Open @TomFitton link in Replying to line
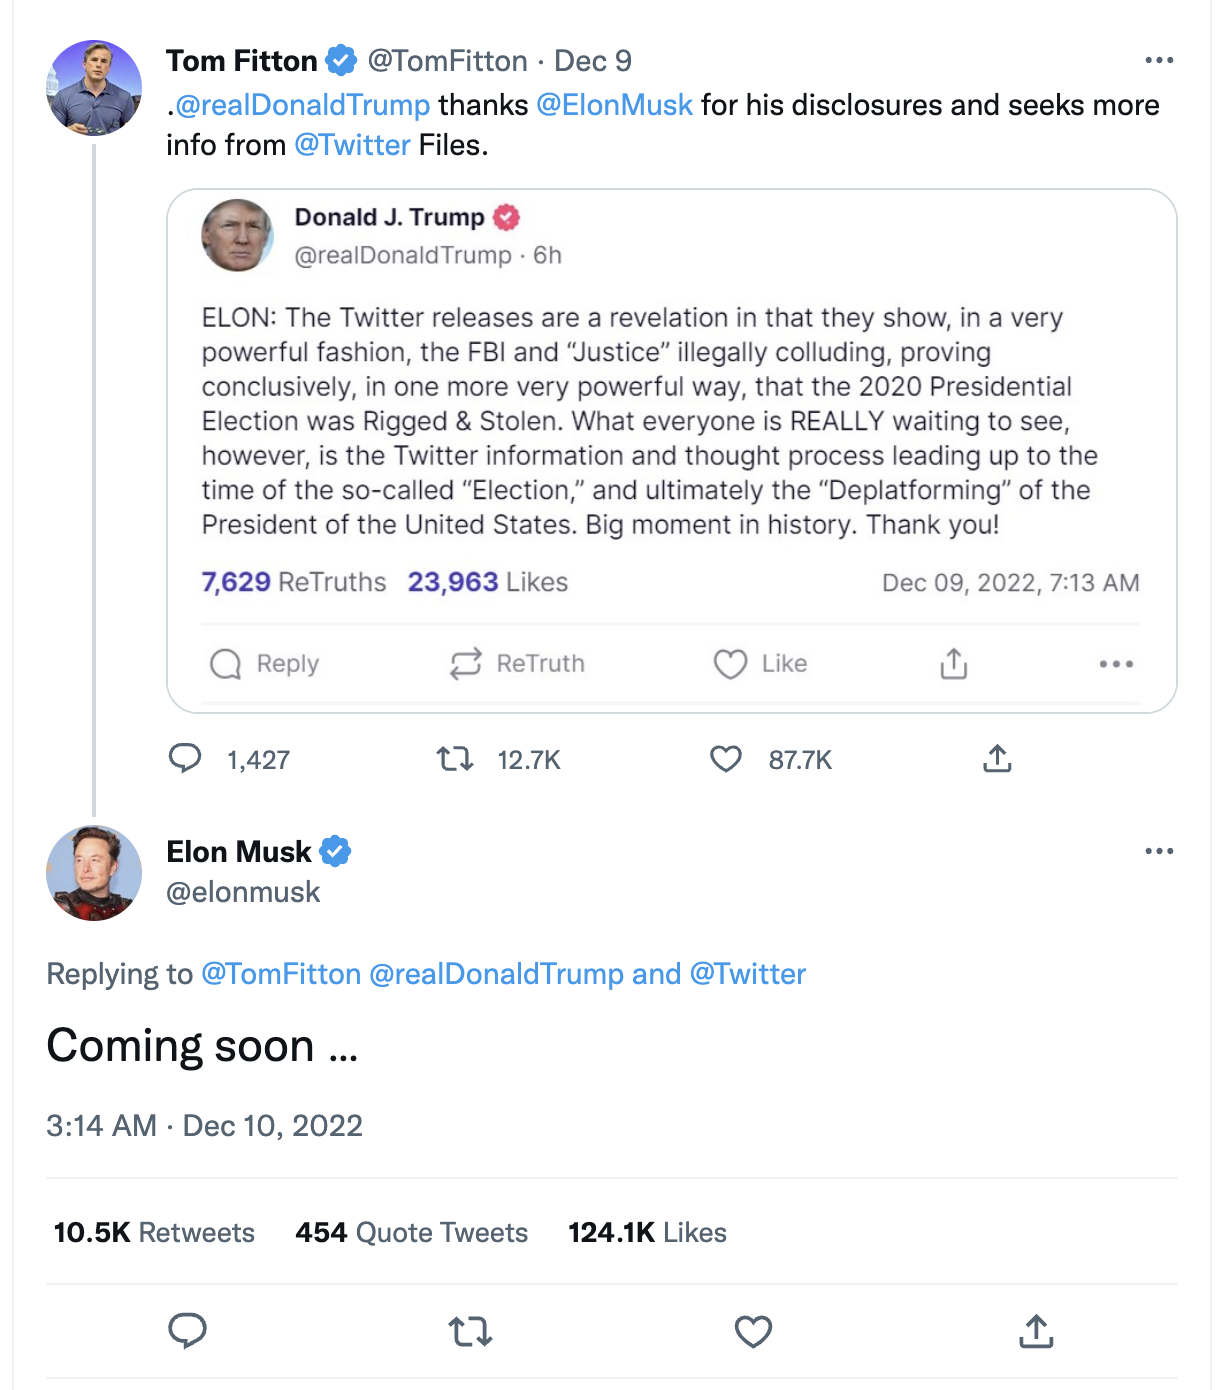The height and width of the screenshot is (1390, 1232). coord(281,974)
